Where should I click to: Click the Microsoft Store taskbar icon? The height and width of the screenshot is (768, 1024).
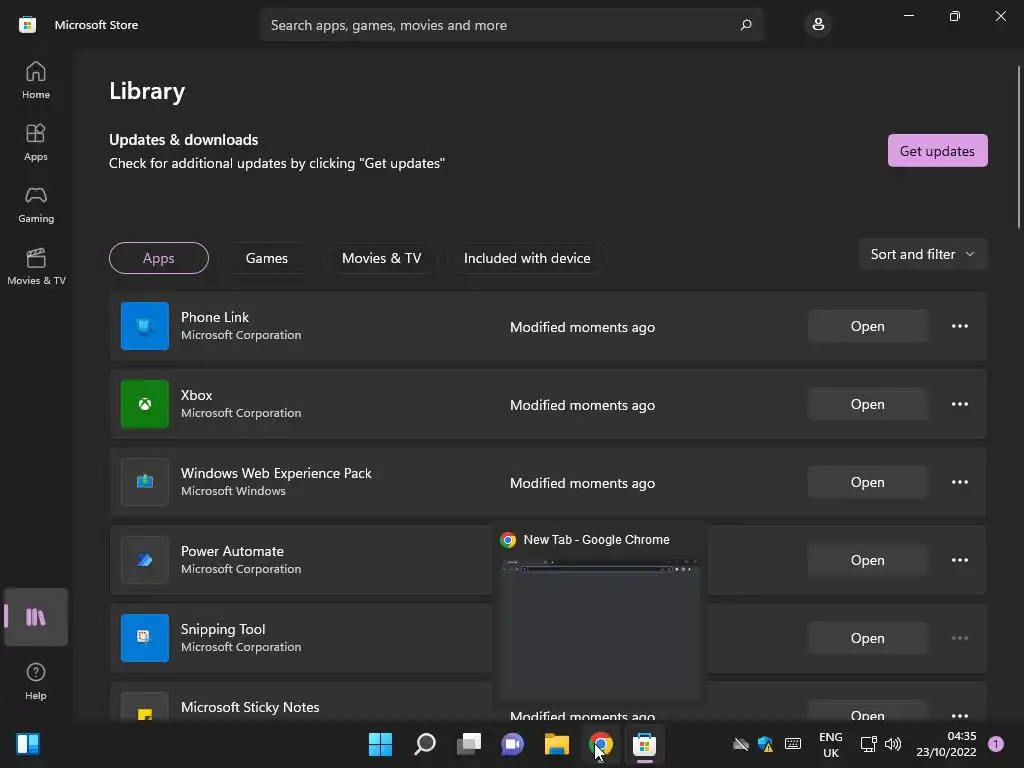(645, 744)
